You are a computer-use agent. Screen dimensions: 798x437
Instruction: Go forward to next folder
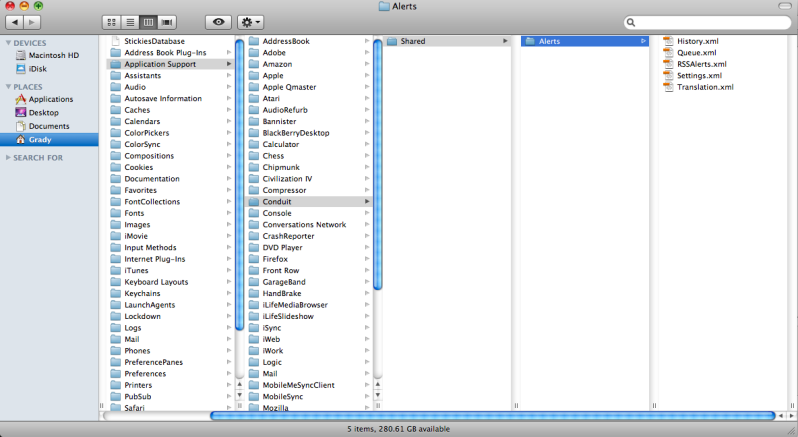[x=32, y=22]
